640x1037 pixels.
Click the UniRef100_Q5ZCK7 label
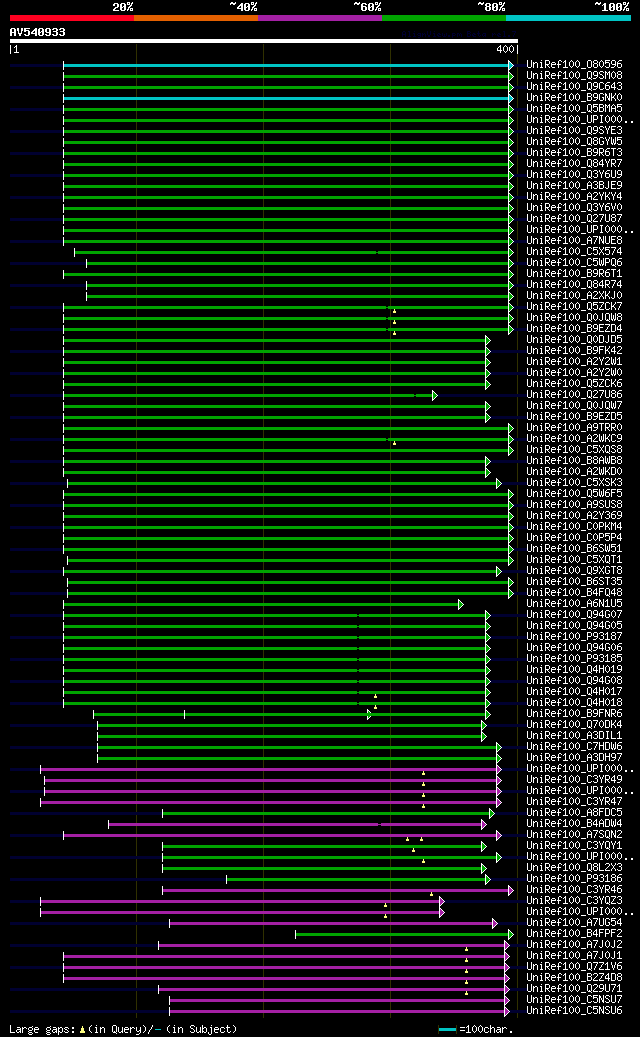[574, 306]
